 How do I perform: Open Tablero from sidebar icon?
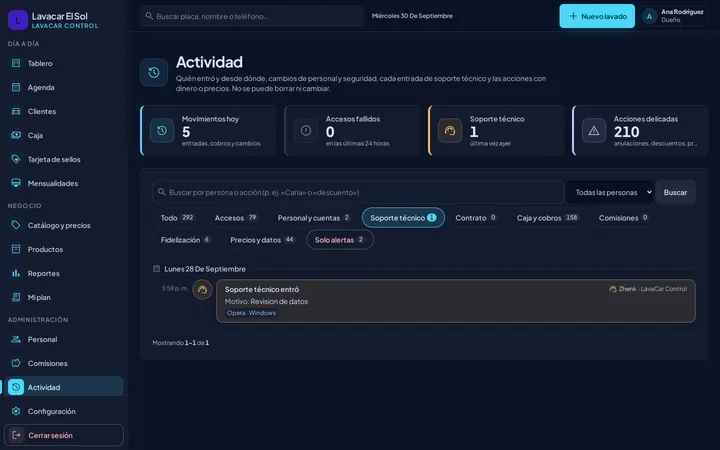(16, 63)
